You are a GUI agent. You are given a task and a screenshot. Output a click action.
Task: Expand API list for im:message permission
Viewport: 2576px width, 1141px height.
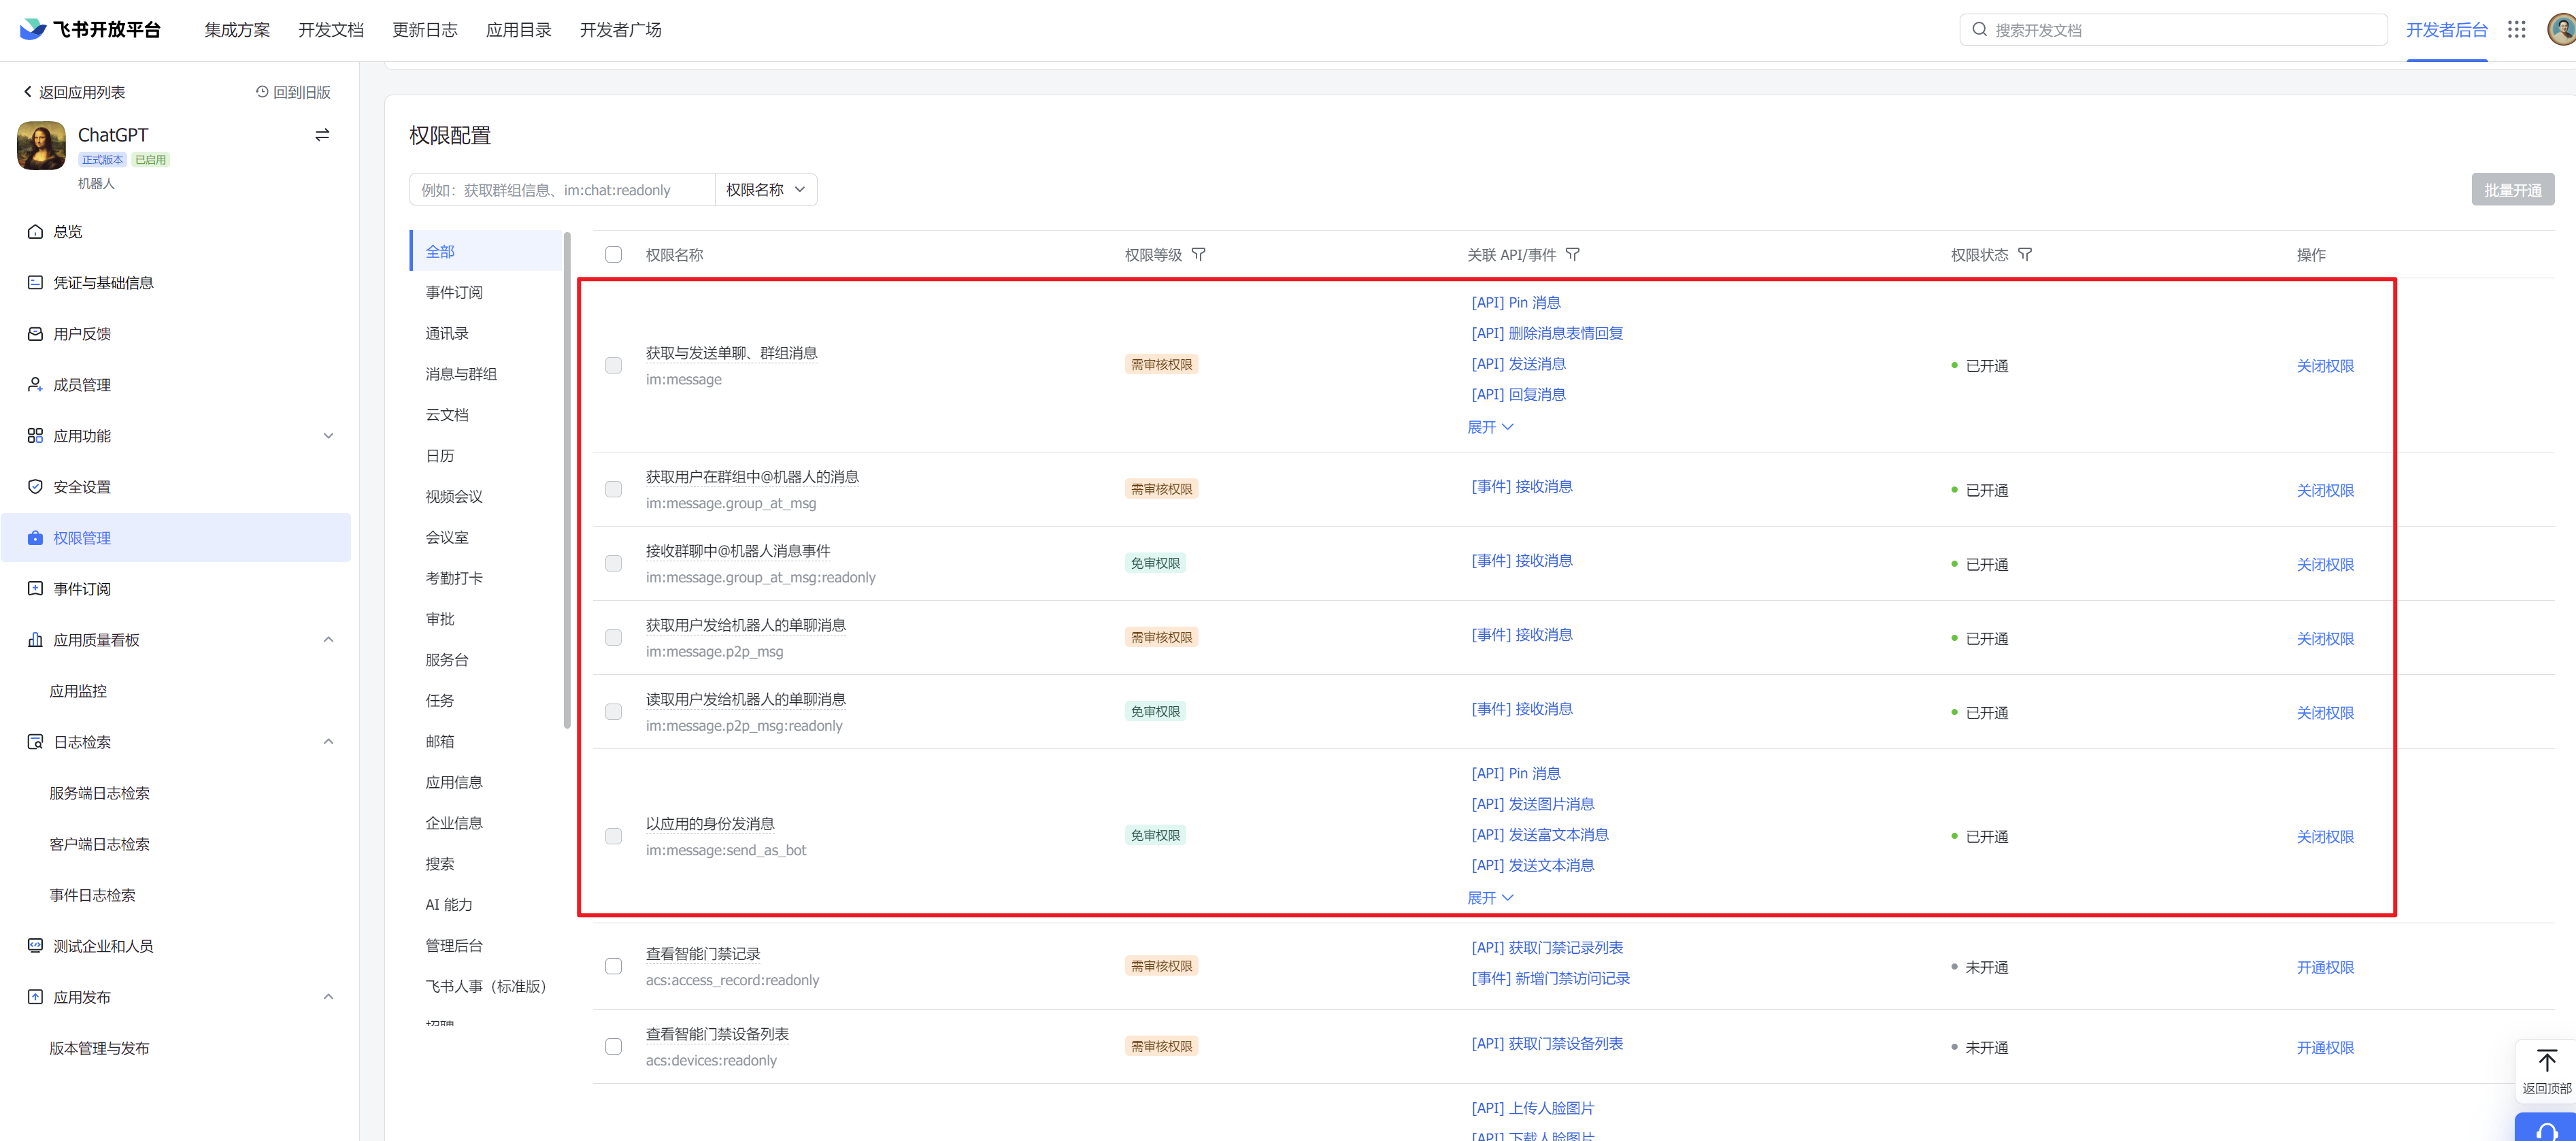(x=1490, y=427)
